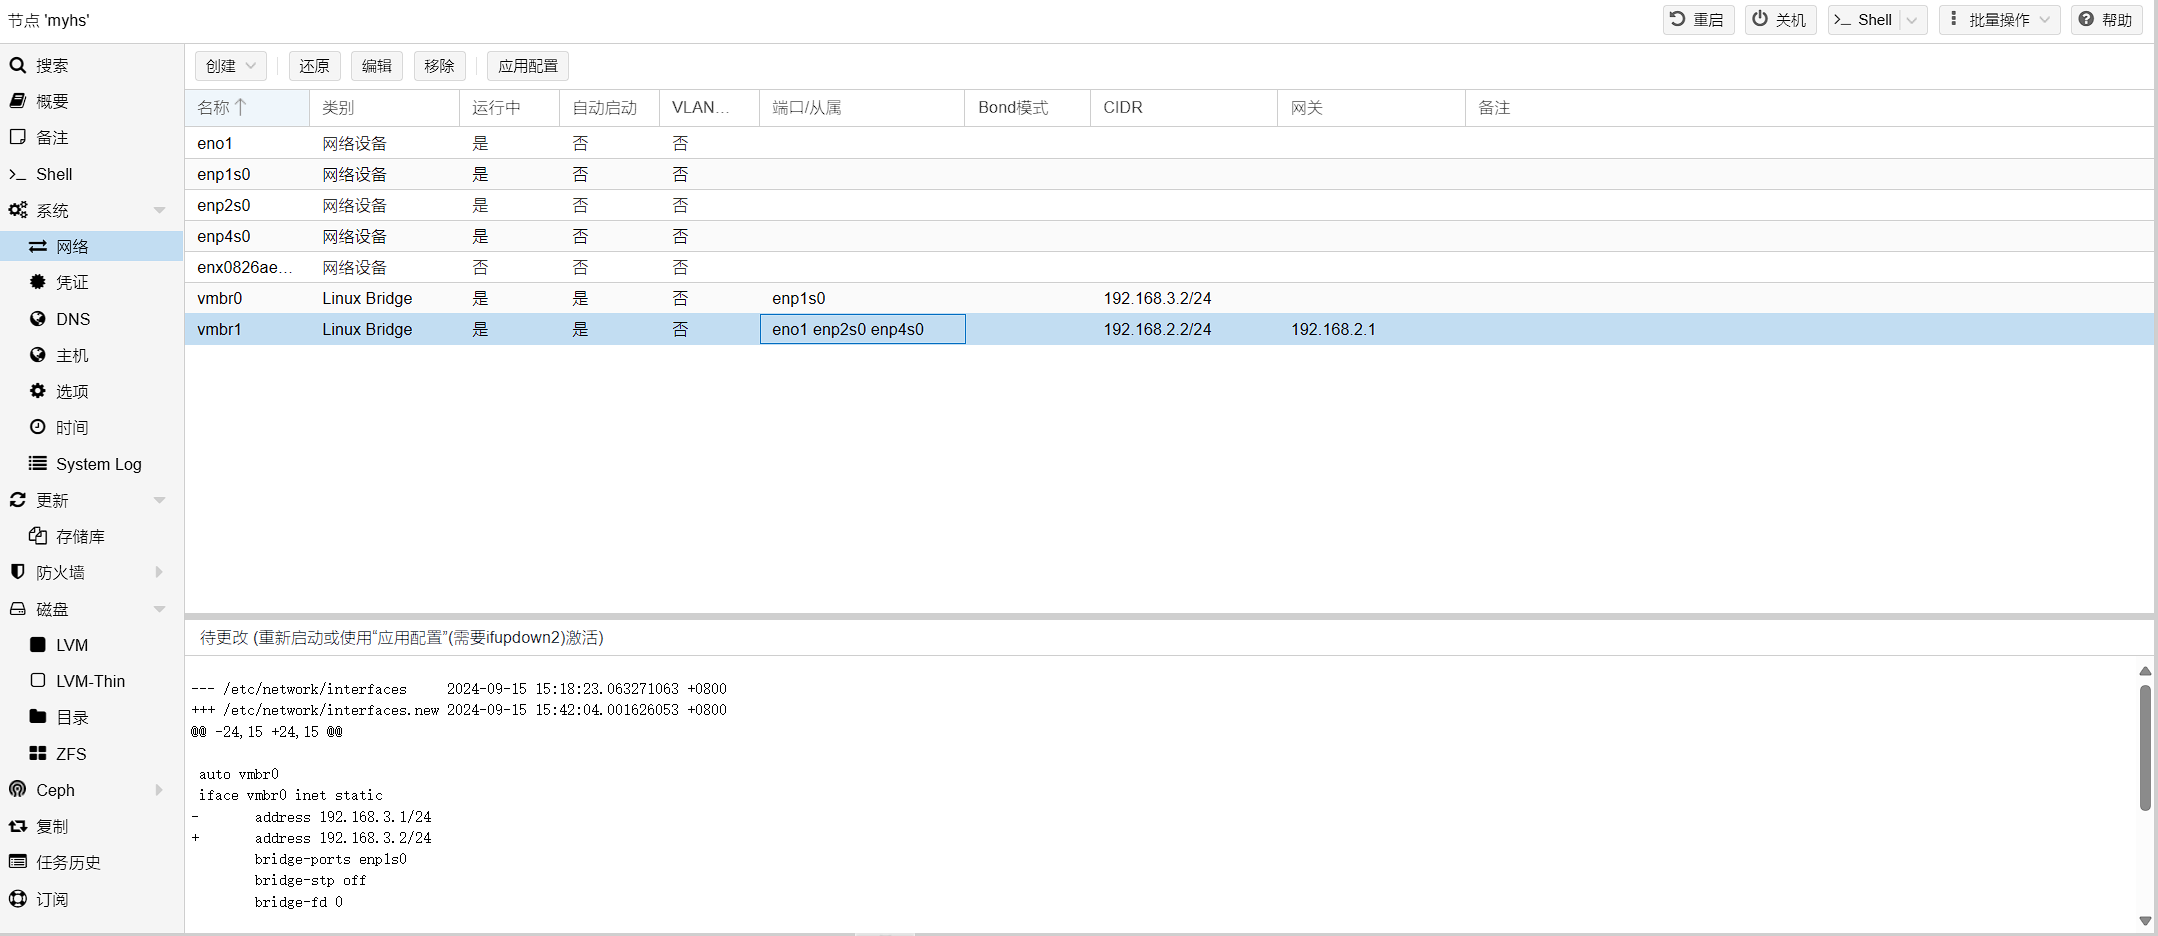Click the scrollbar down arrow in diff panel

[x=2145, y=921]
